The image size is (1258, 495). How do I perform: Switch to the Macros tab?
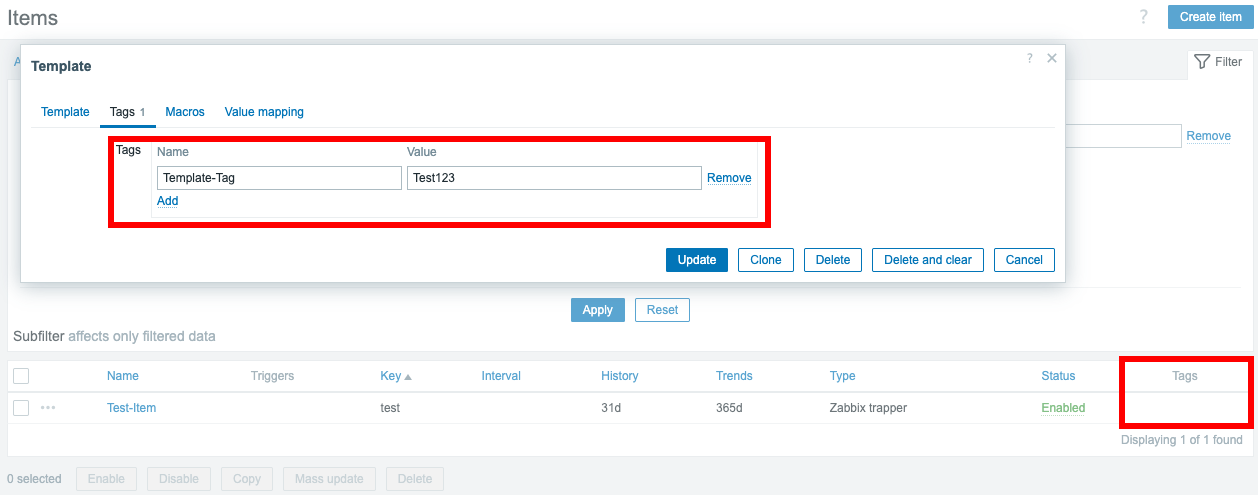pyautogui.click(x=185, y=112)
